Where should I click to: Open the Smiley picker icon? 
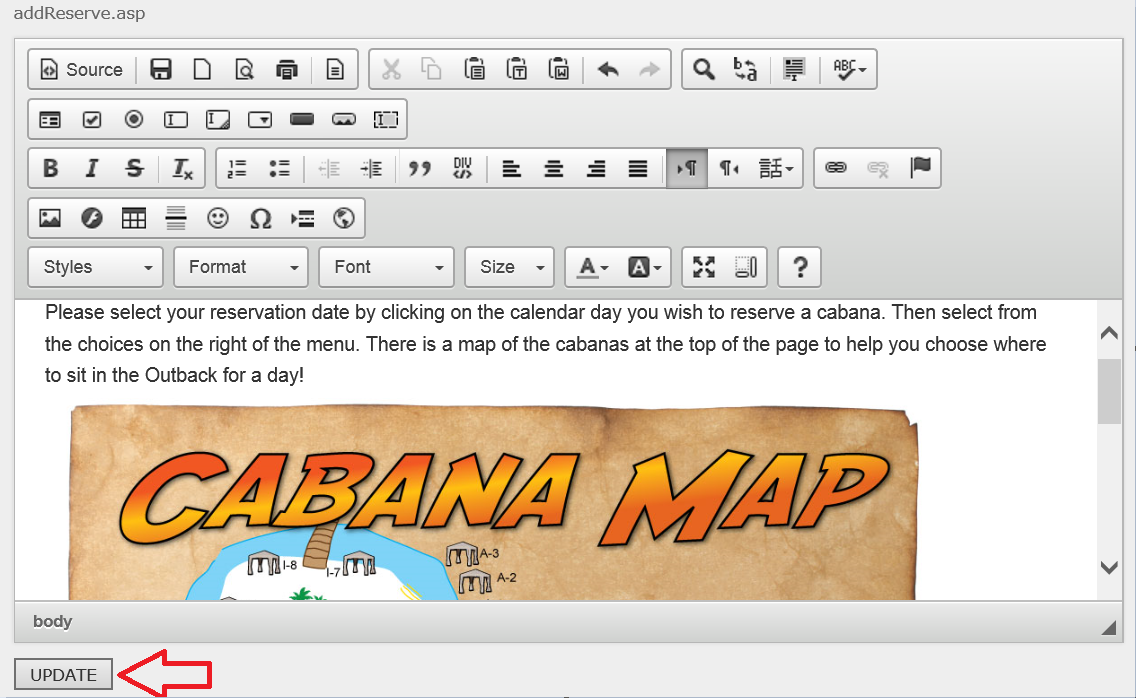click(x=218, y=218)
